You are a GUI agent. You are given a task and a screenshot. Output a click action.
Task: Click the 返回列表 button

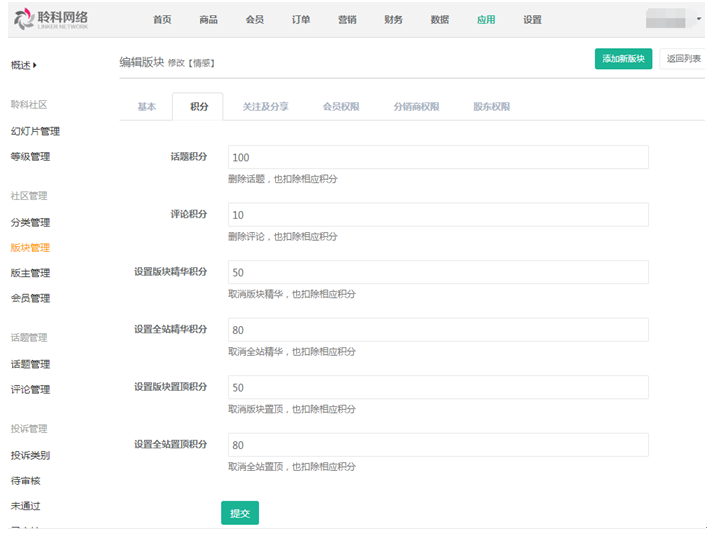point(684,59)
